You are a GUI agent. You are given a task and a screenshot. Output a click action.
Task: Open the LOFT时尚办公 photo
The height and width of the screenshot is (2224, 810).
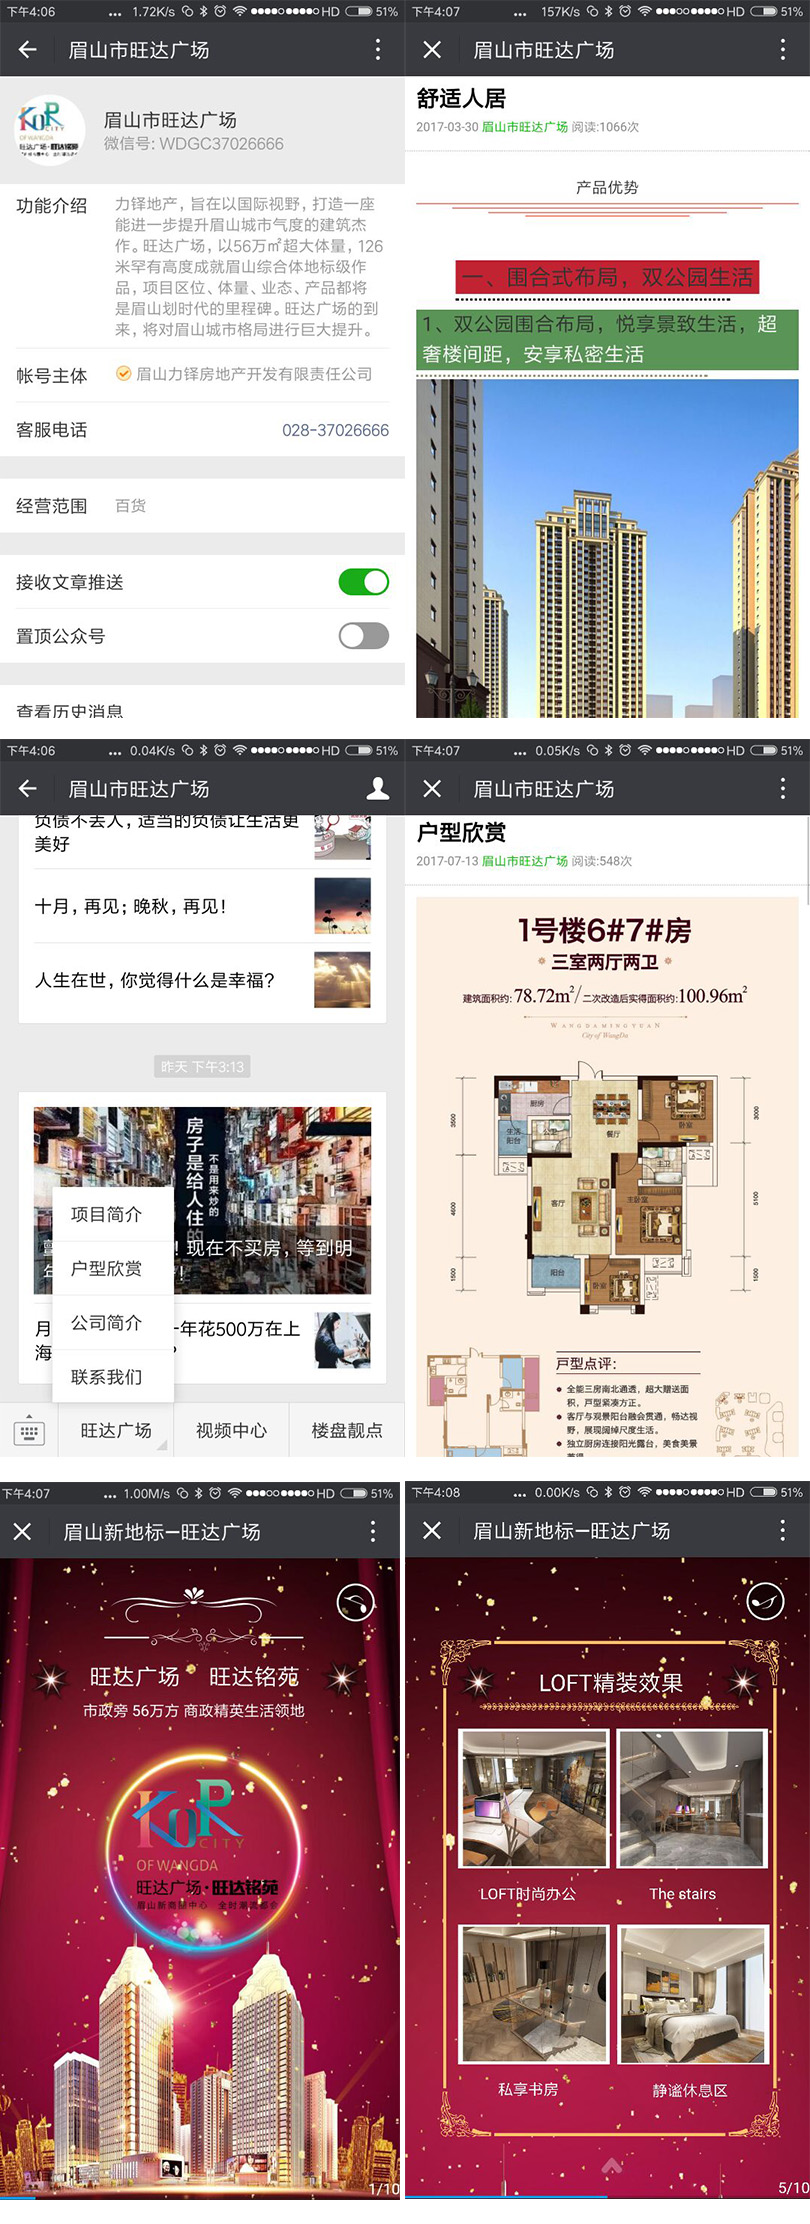pyautogui.click(x=534, y=1799)
